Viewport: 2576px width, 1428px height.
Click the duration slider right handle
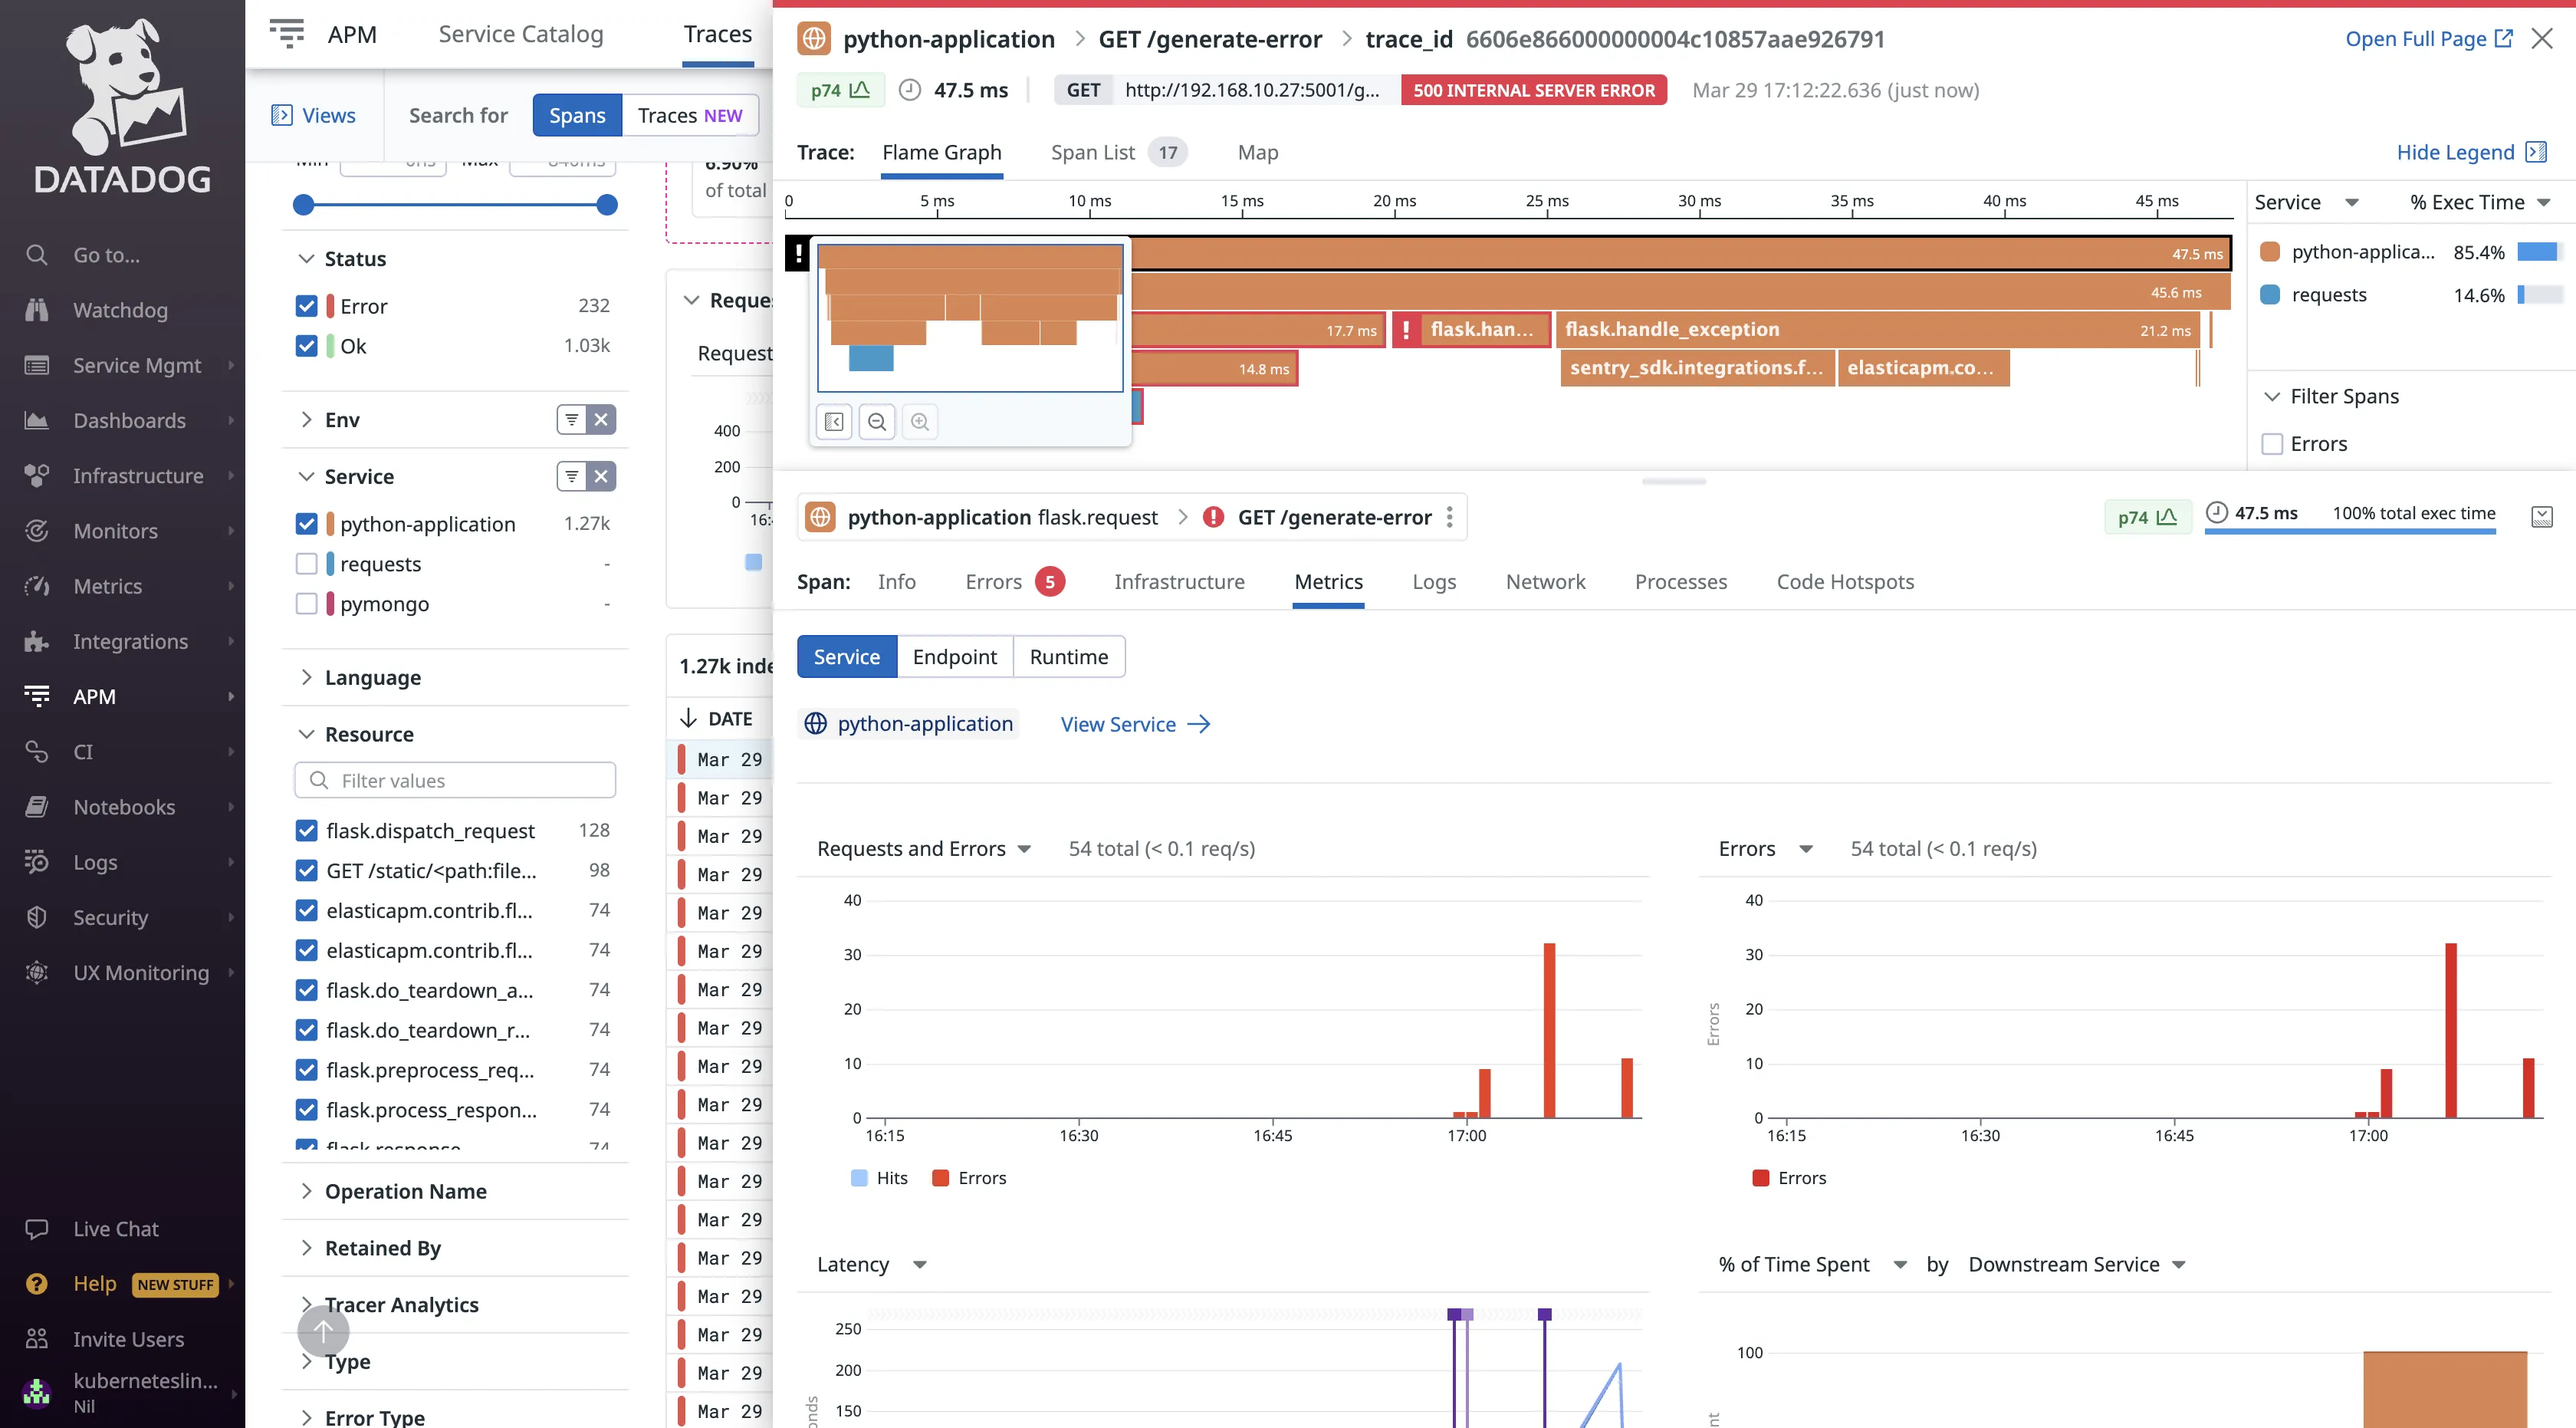(x=607, y=205)
